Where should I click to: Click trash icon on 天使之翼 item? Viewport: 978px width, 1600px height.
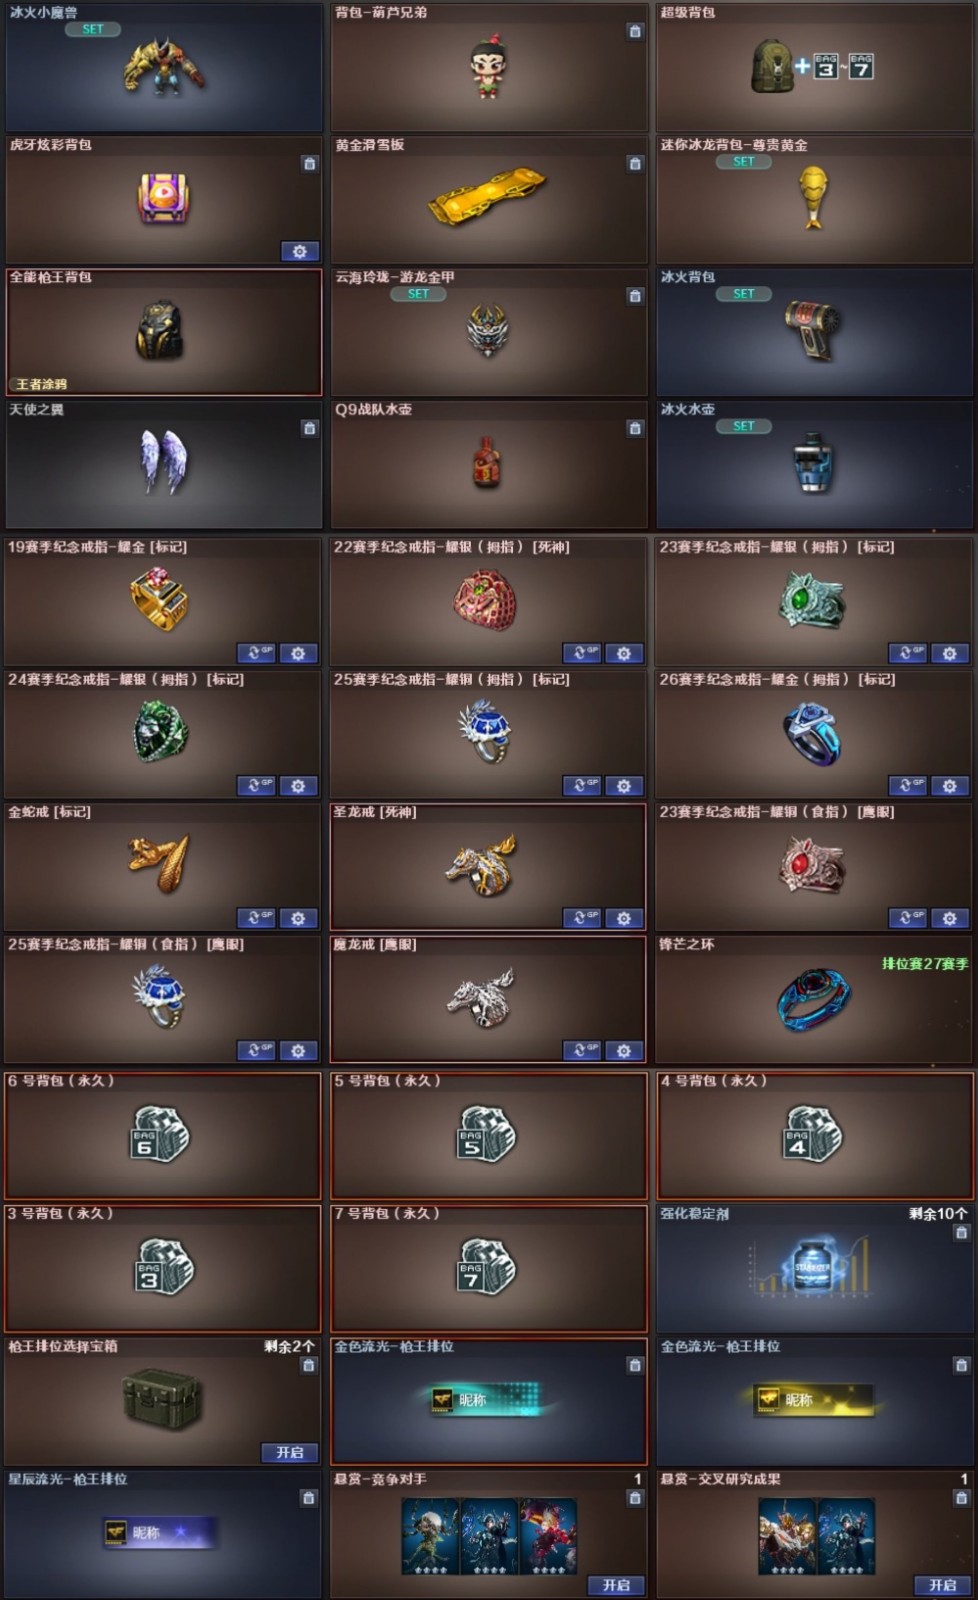310,428
